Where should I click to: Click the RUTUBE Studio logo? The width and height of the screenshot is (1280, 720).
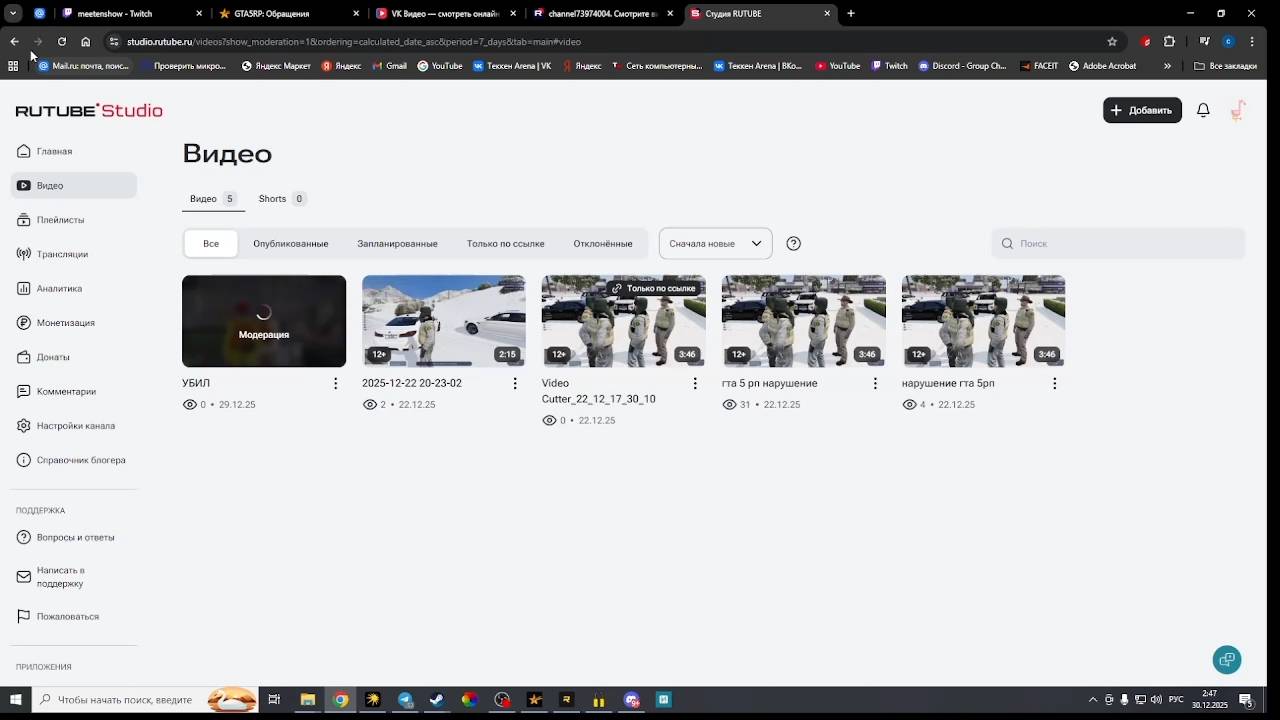click(89, 110)
